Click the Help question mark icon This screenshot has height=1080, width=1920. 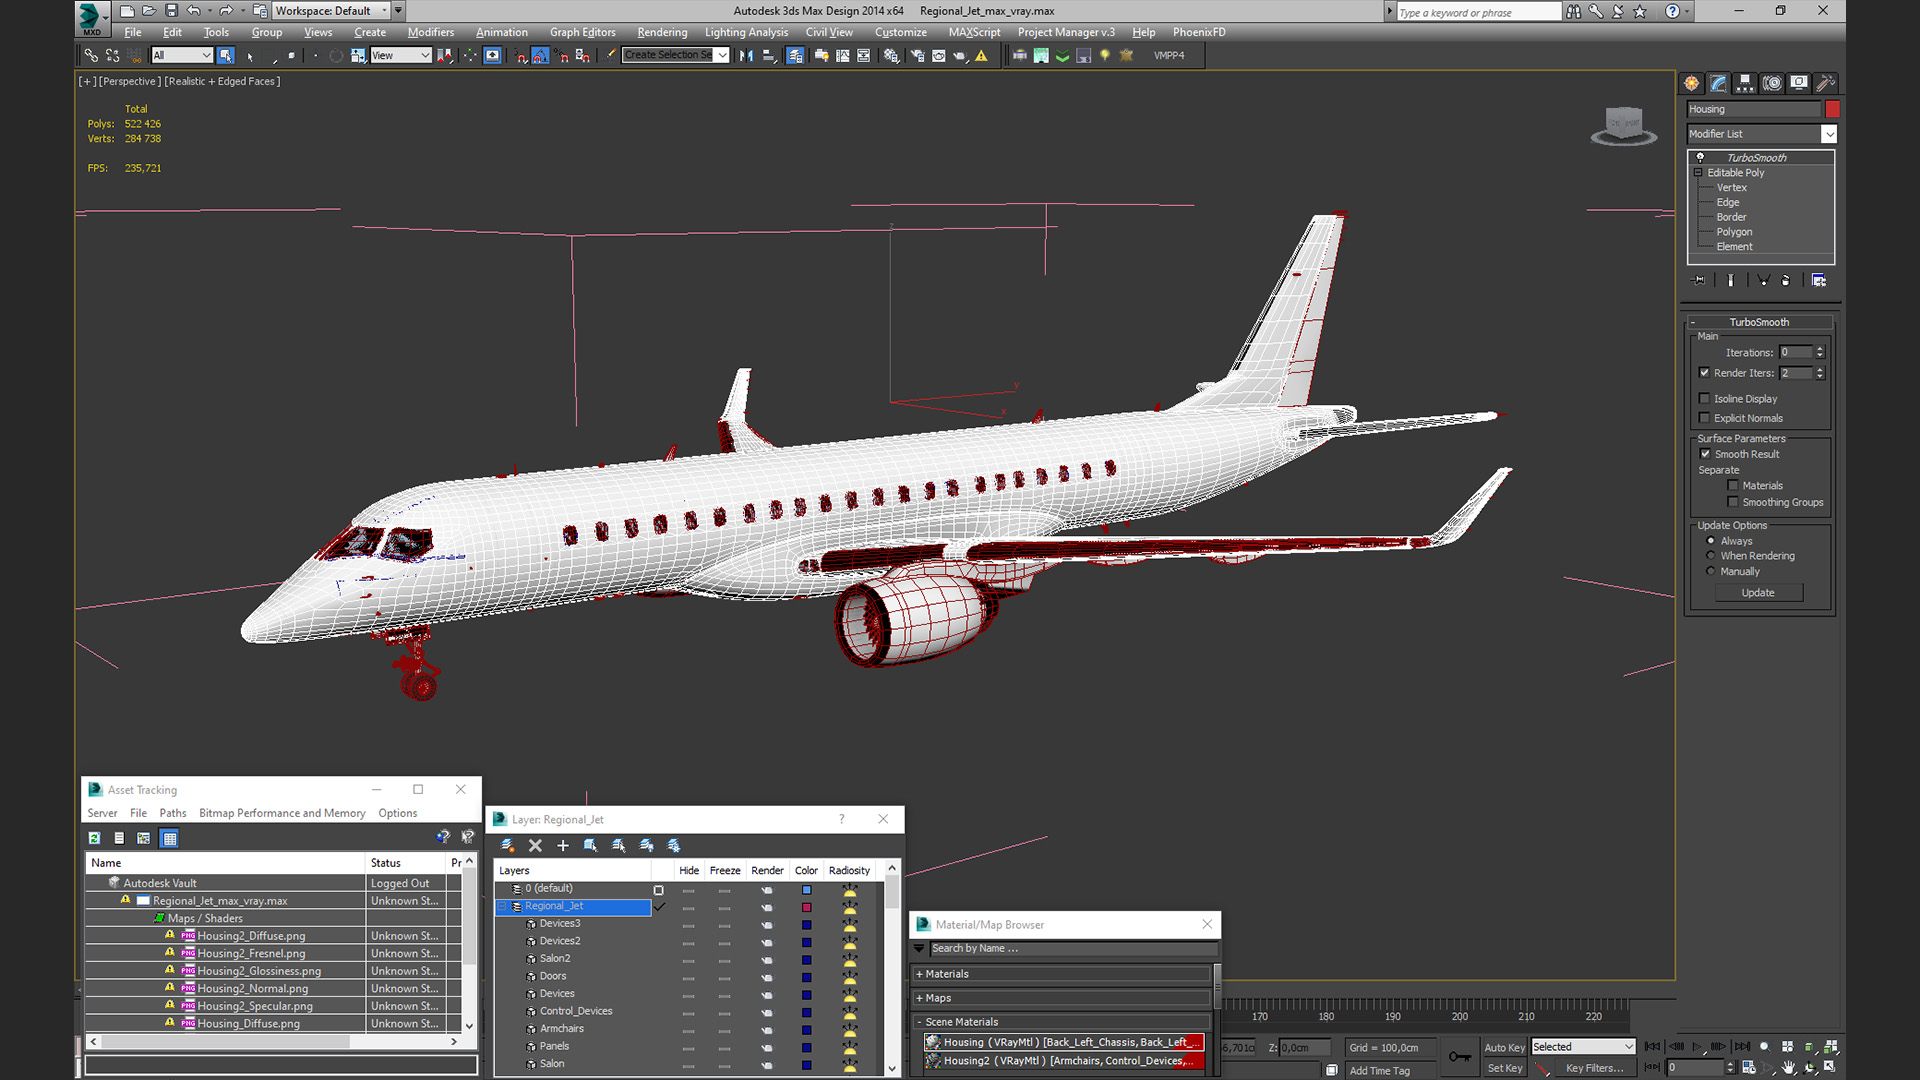point(1672,11)
